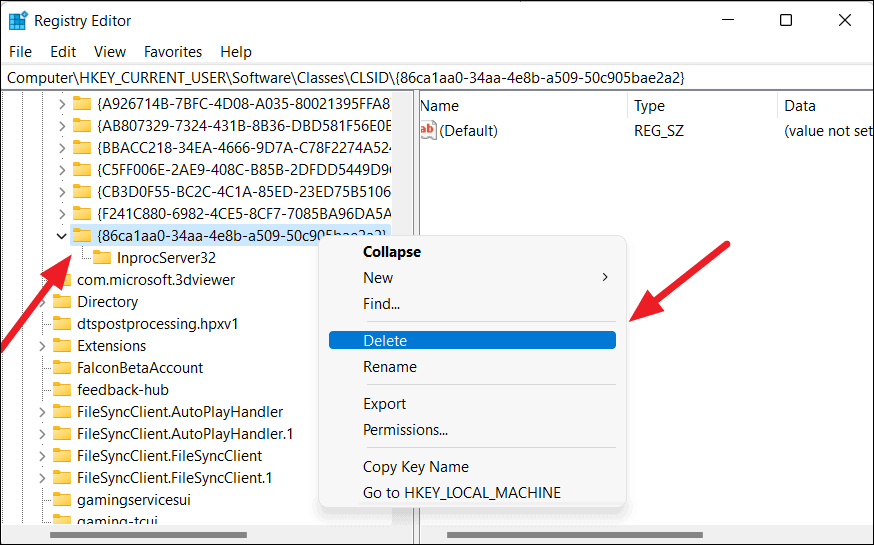
Task: Click the registry path address bar
Action: 437,77
